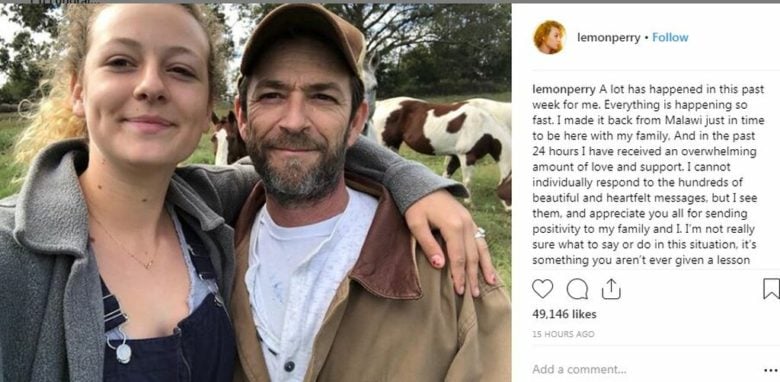Viewport: 780px width, 382px height.
Task: Share the post using the upload arrow icon
Action: click(611, 288)
